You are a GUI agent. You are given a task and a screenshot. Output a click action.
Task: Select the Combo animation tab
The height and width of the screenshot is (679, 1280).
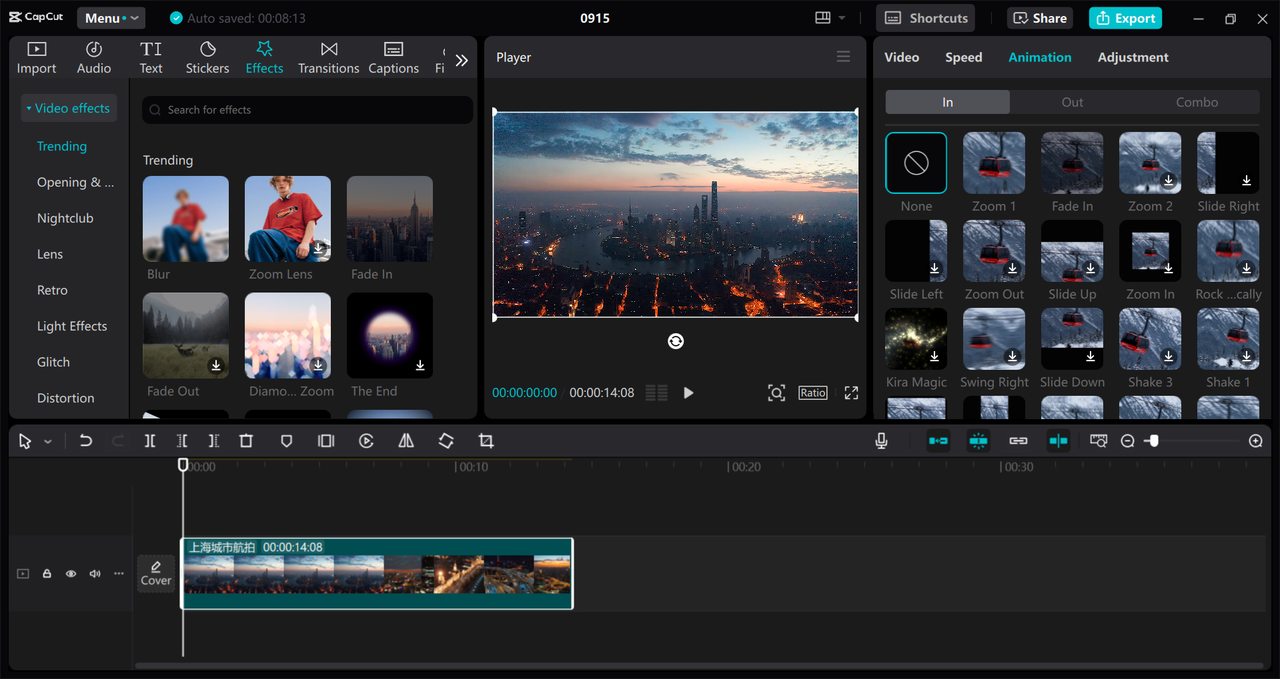click(1197, 102)
